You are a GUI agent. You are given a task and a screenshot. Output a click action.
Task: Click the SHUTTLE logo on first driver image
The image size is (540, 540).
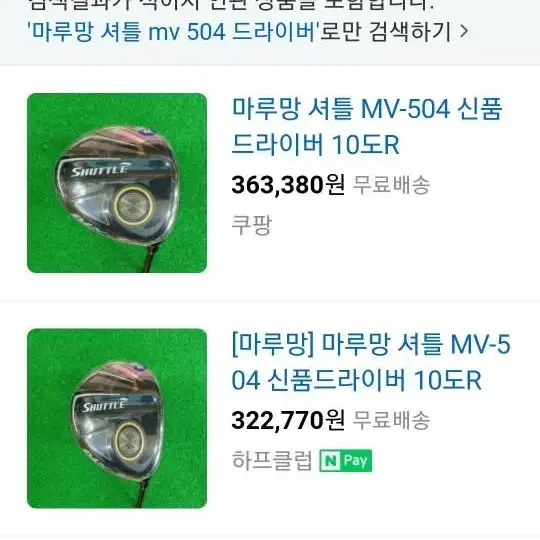(100, 171)
